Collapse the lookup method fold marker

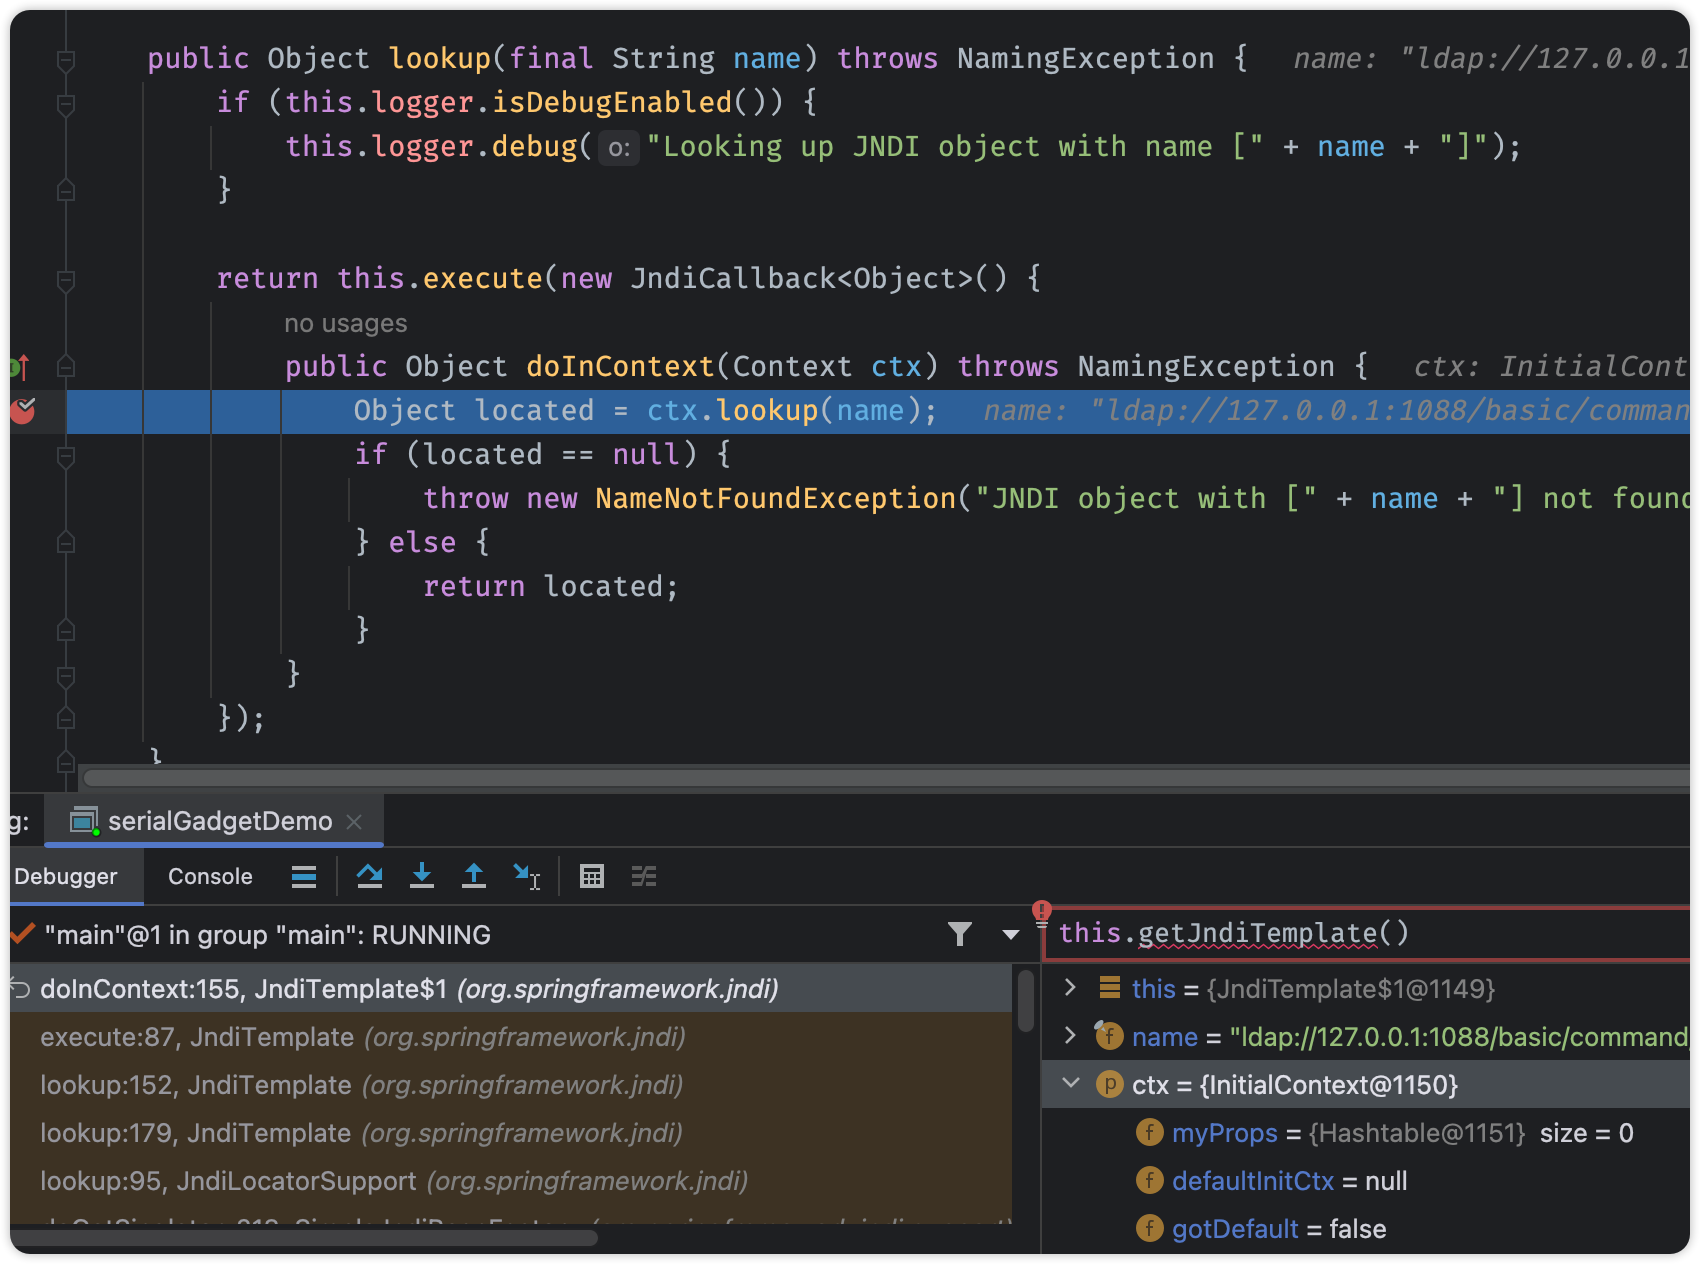click(x=66, y=61)
